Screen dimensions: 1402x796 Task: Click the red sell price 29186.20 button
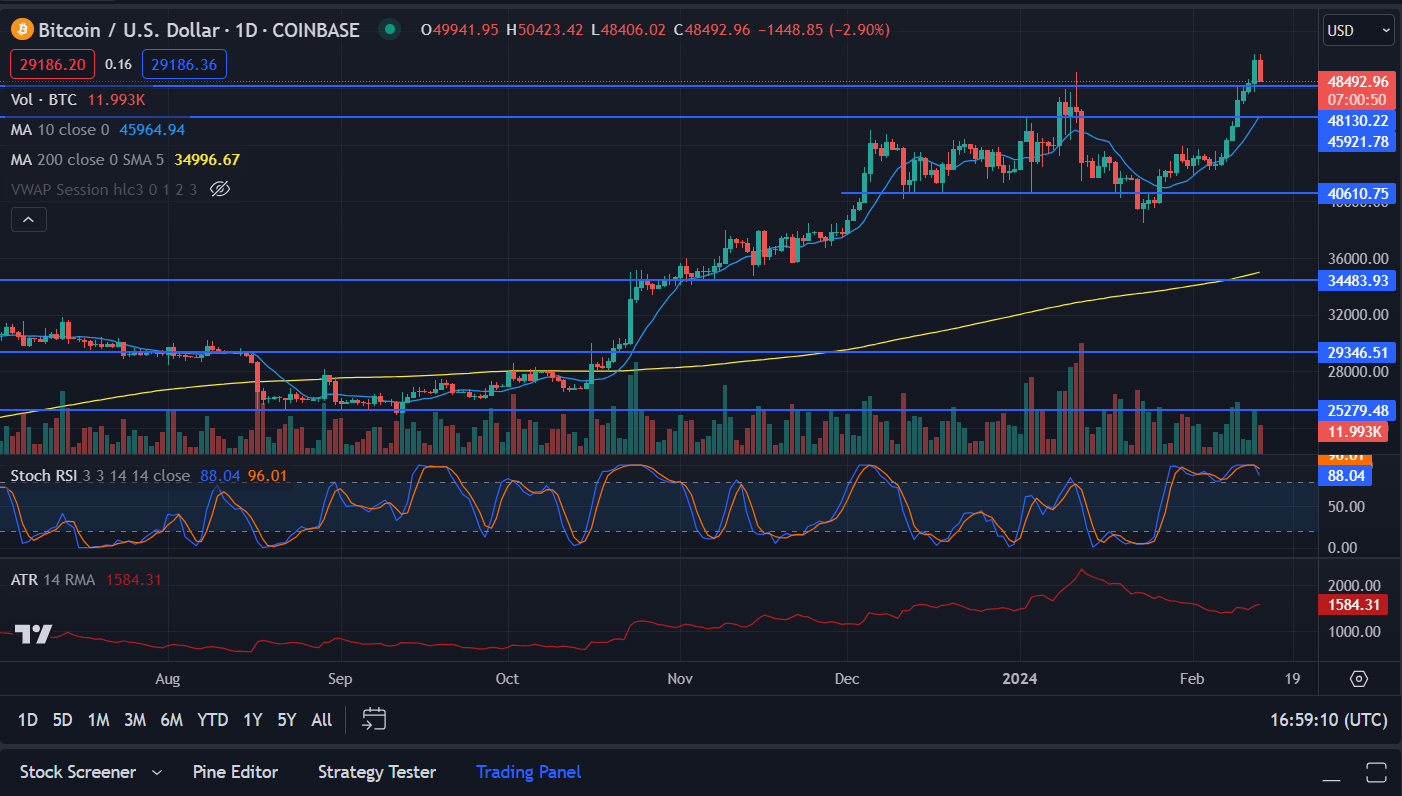click(x=53, y=64)
